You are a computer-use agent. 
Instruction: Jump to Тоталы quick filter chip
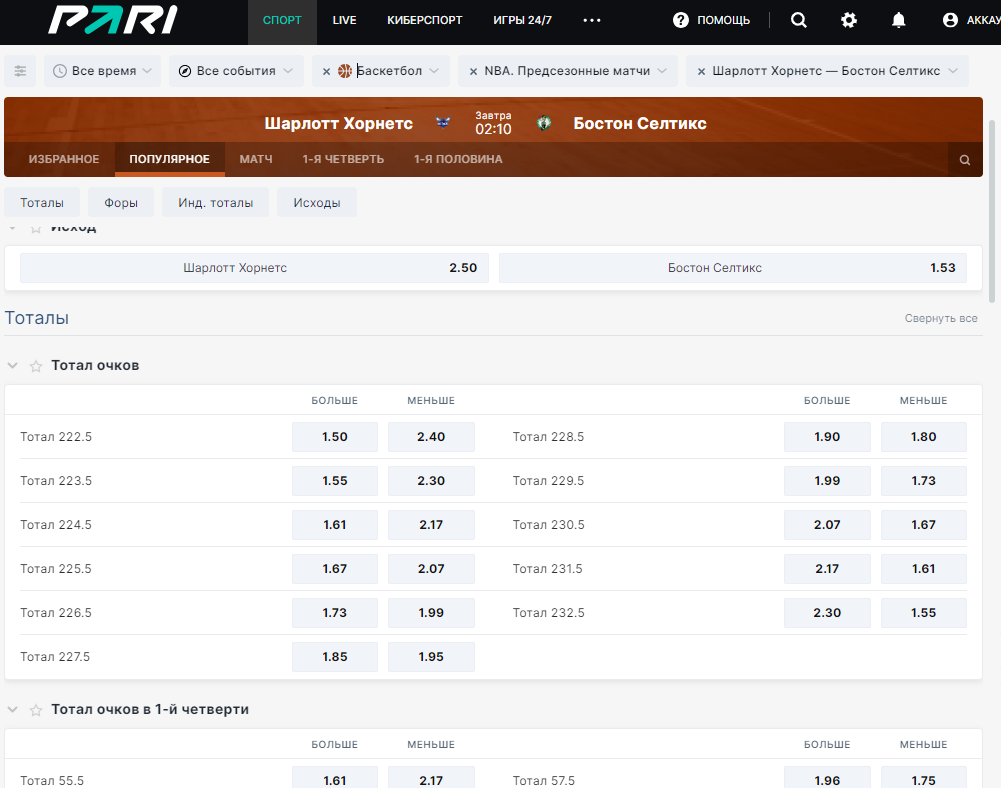[42, 202]
